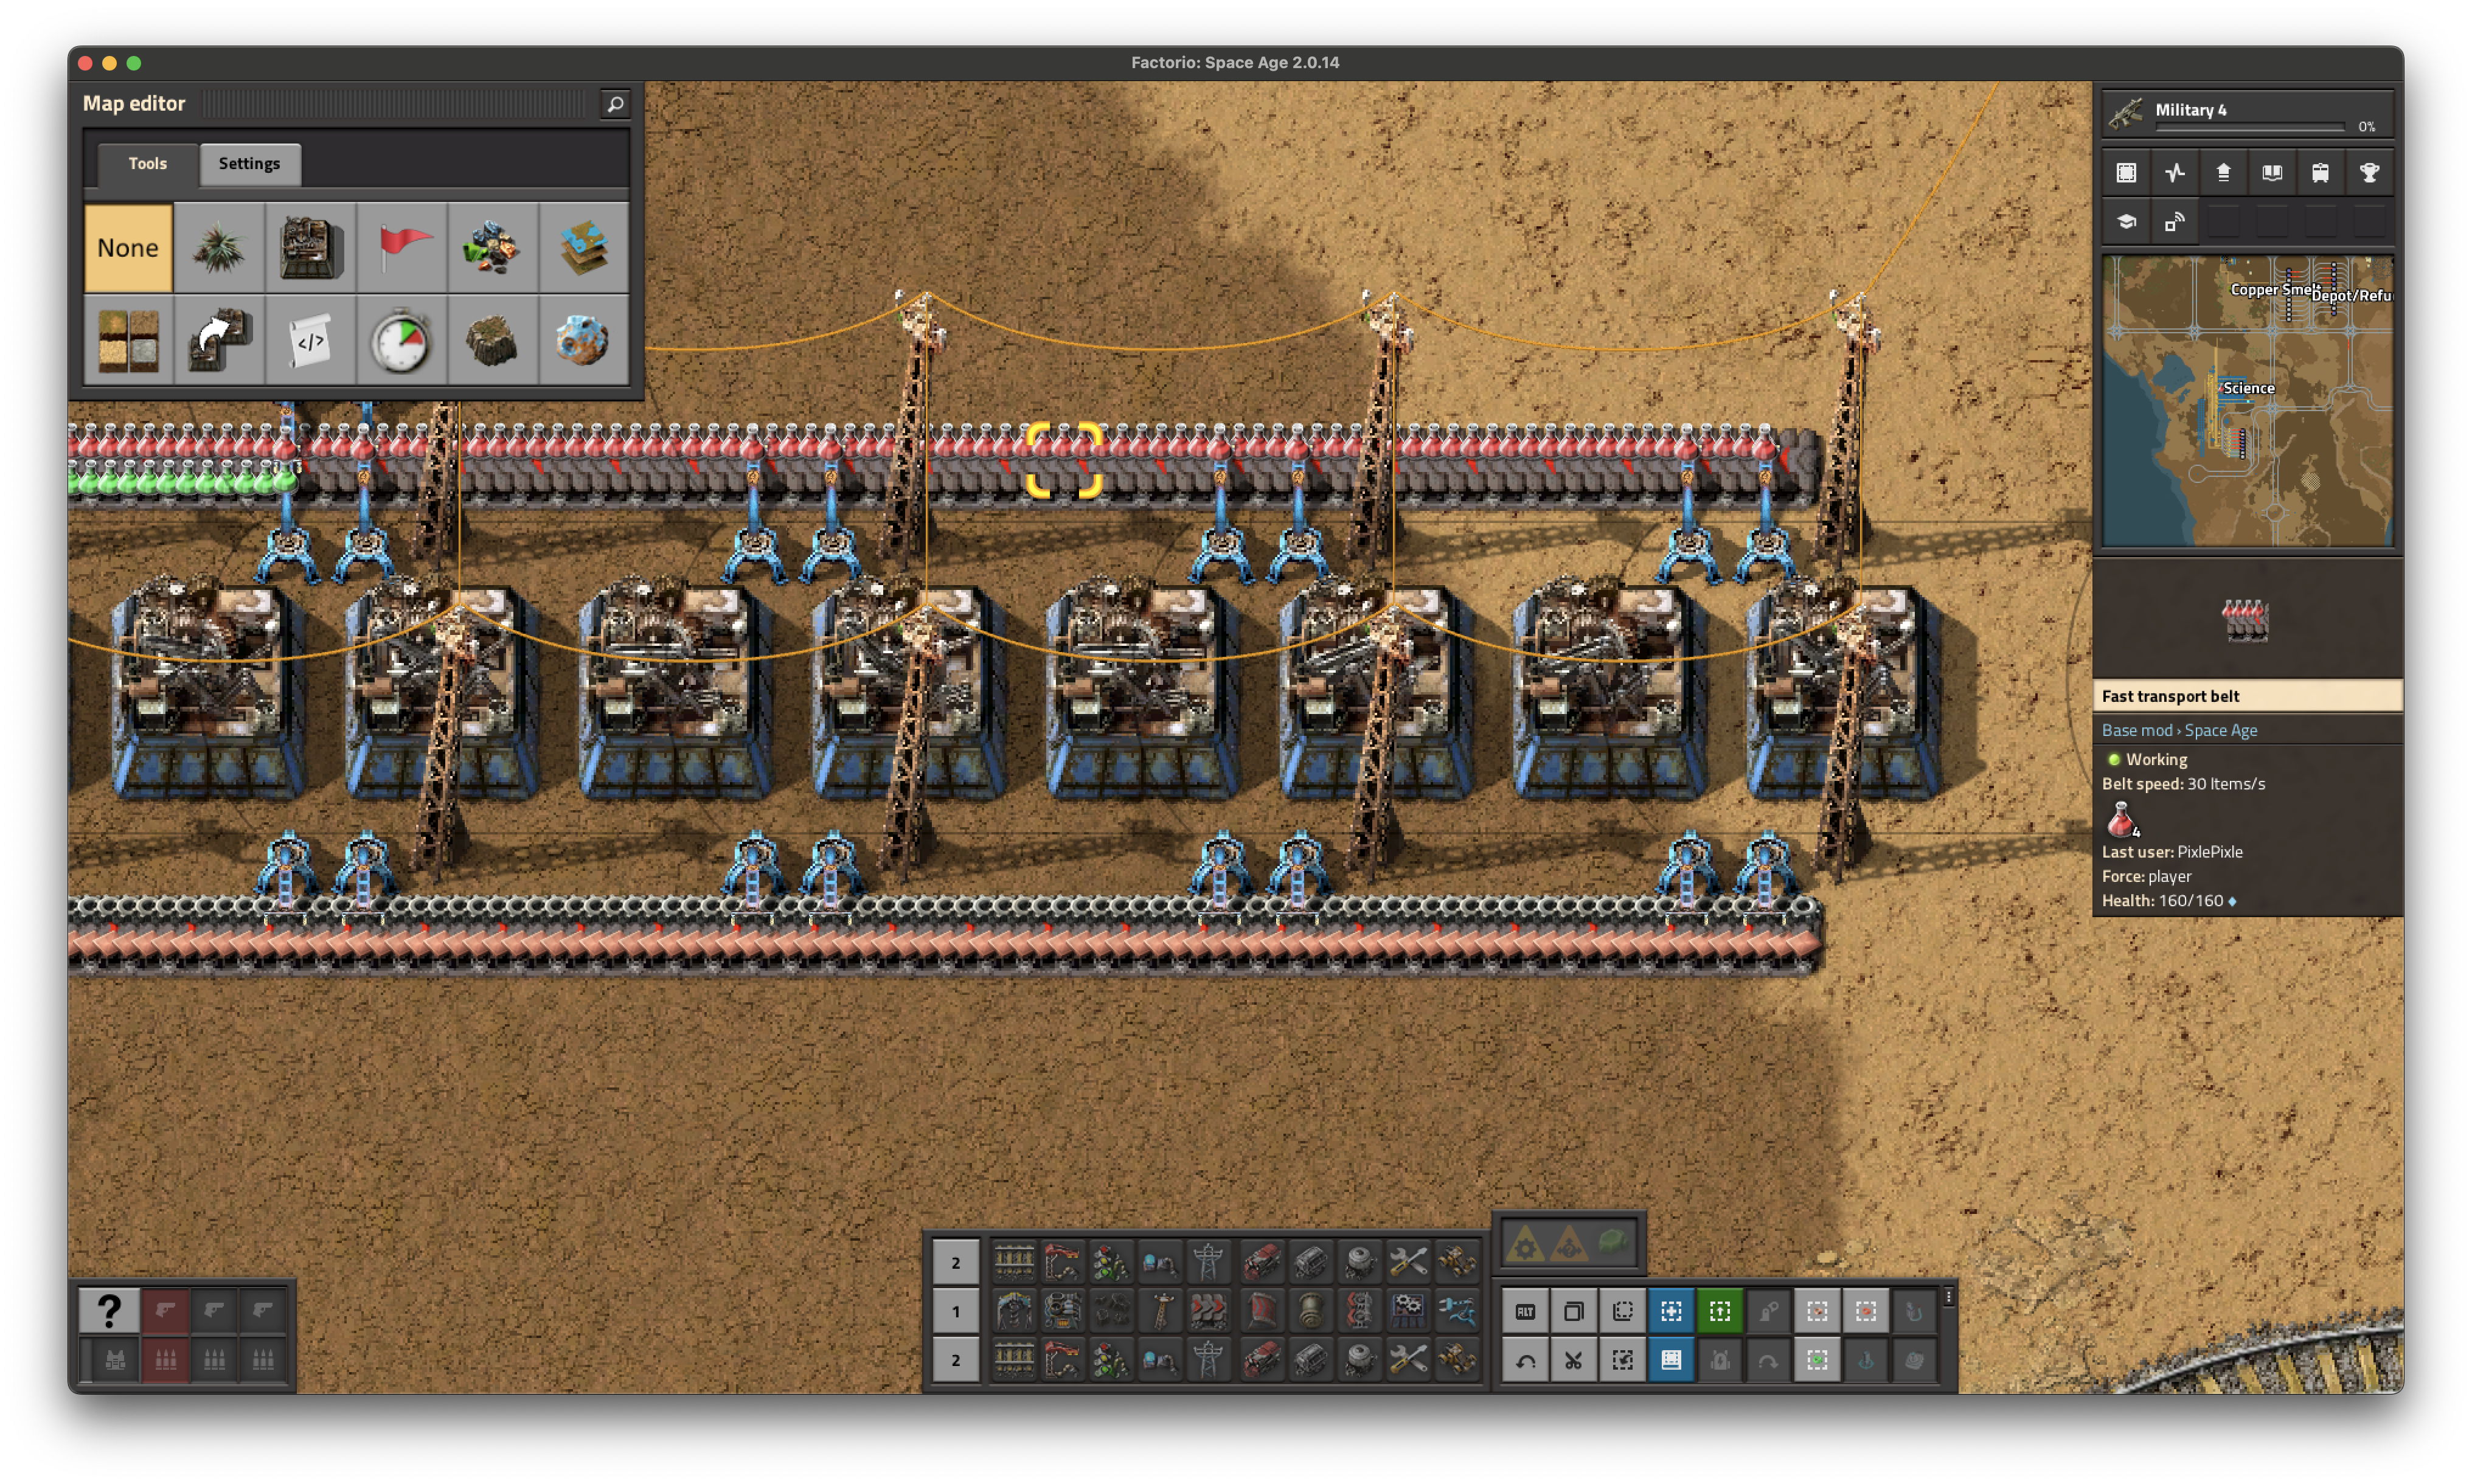The width and height of the screenshot is (2472, 1484).
Task: Select the Resources ore pile tool
Action: pos(492,247)
